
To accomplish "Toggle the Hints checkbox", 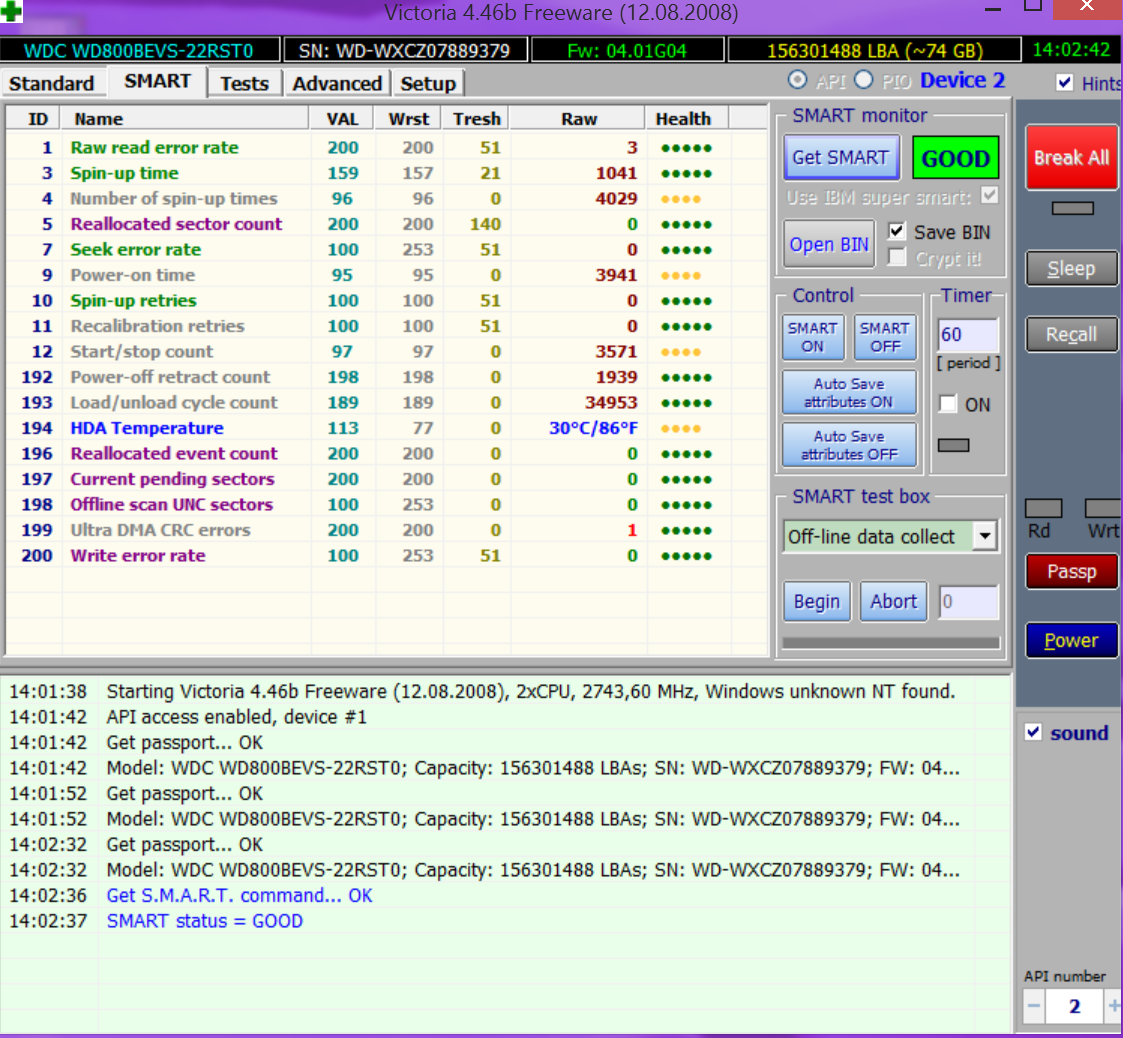I will click(x=1065, y=82).
